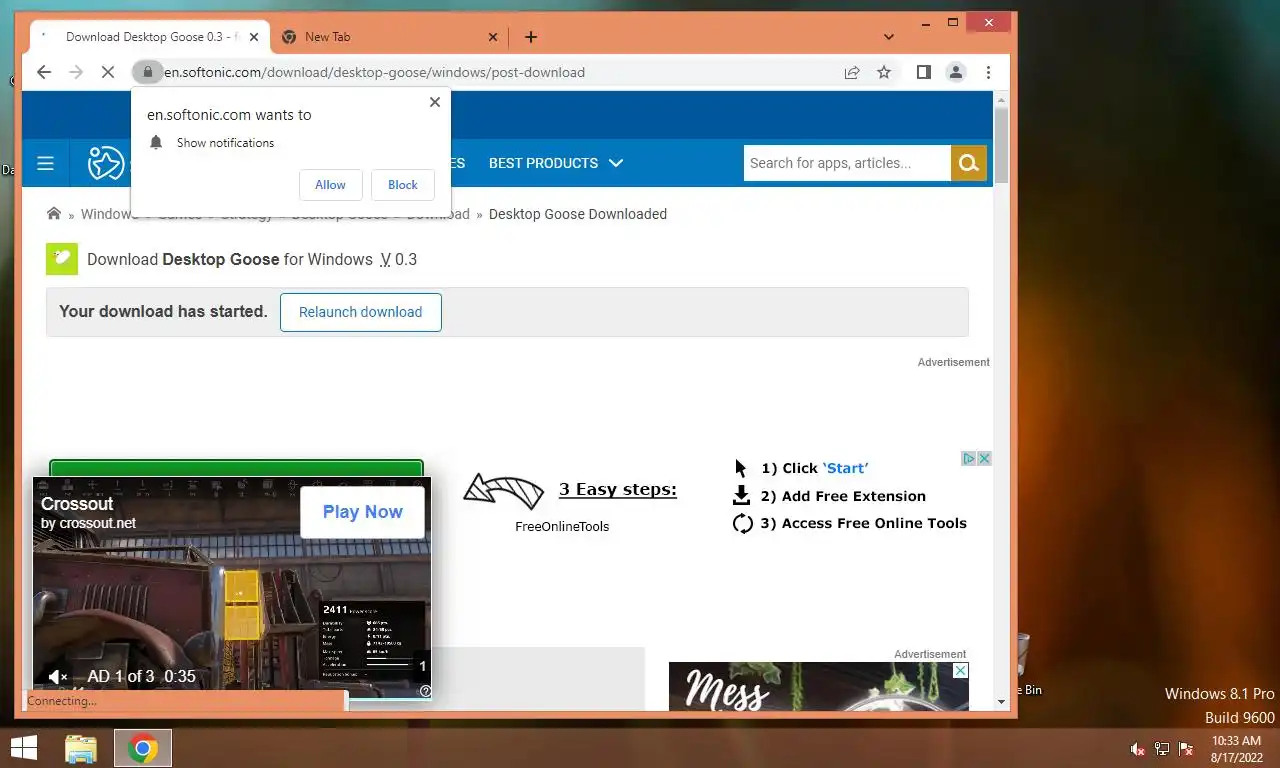Submit search with the magnifier button
This screenshot has height=768, width=1280.
(x=968, y=163)
